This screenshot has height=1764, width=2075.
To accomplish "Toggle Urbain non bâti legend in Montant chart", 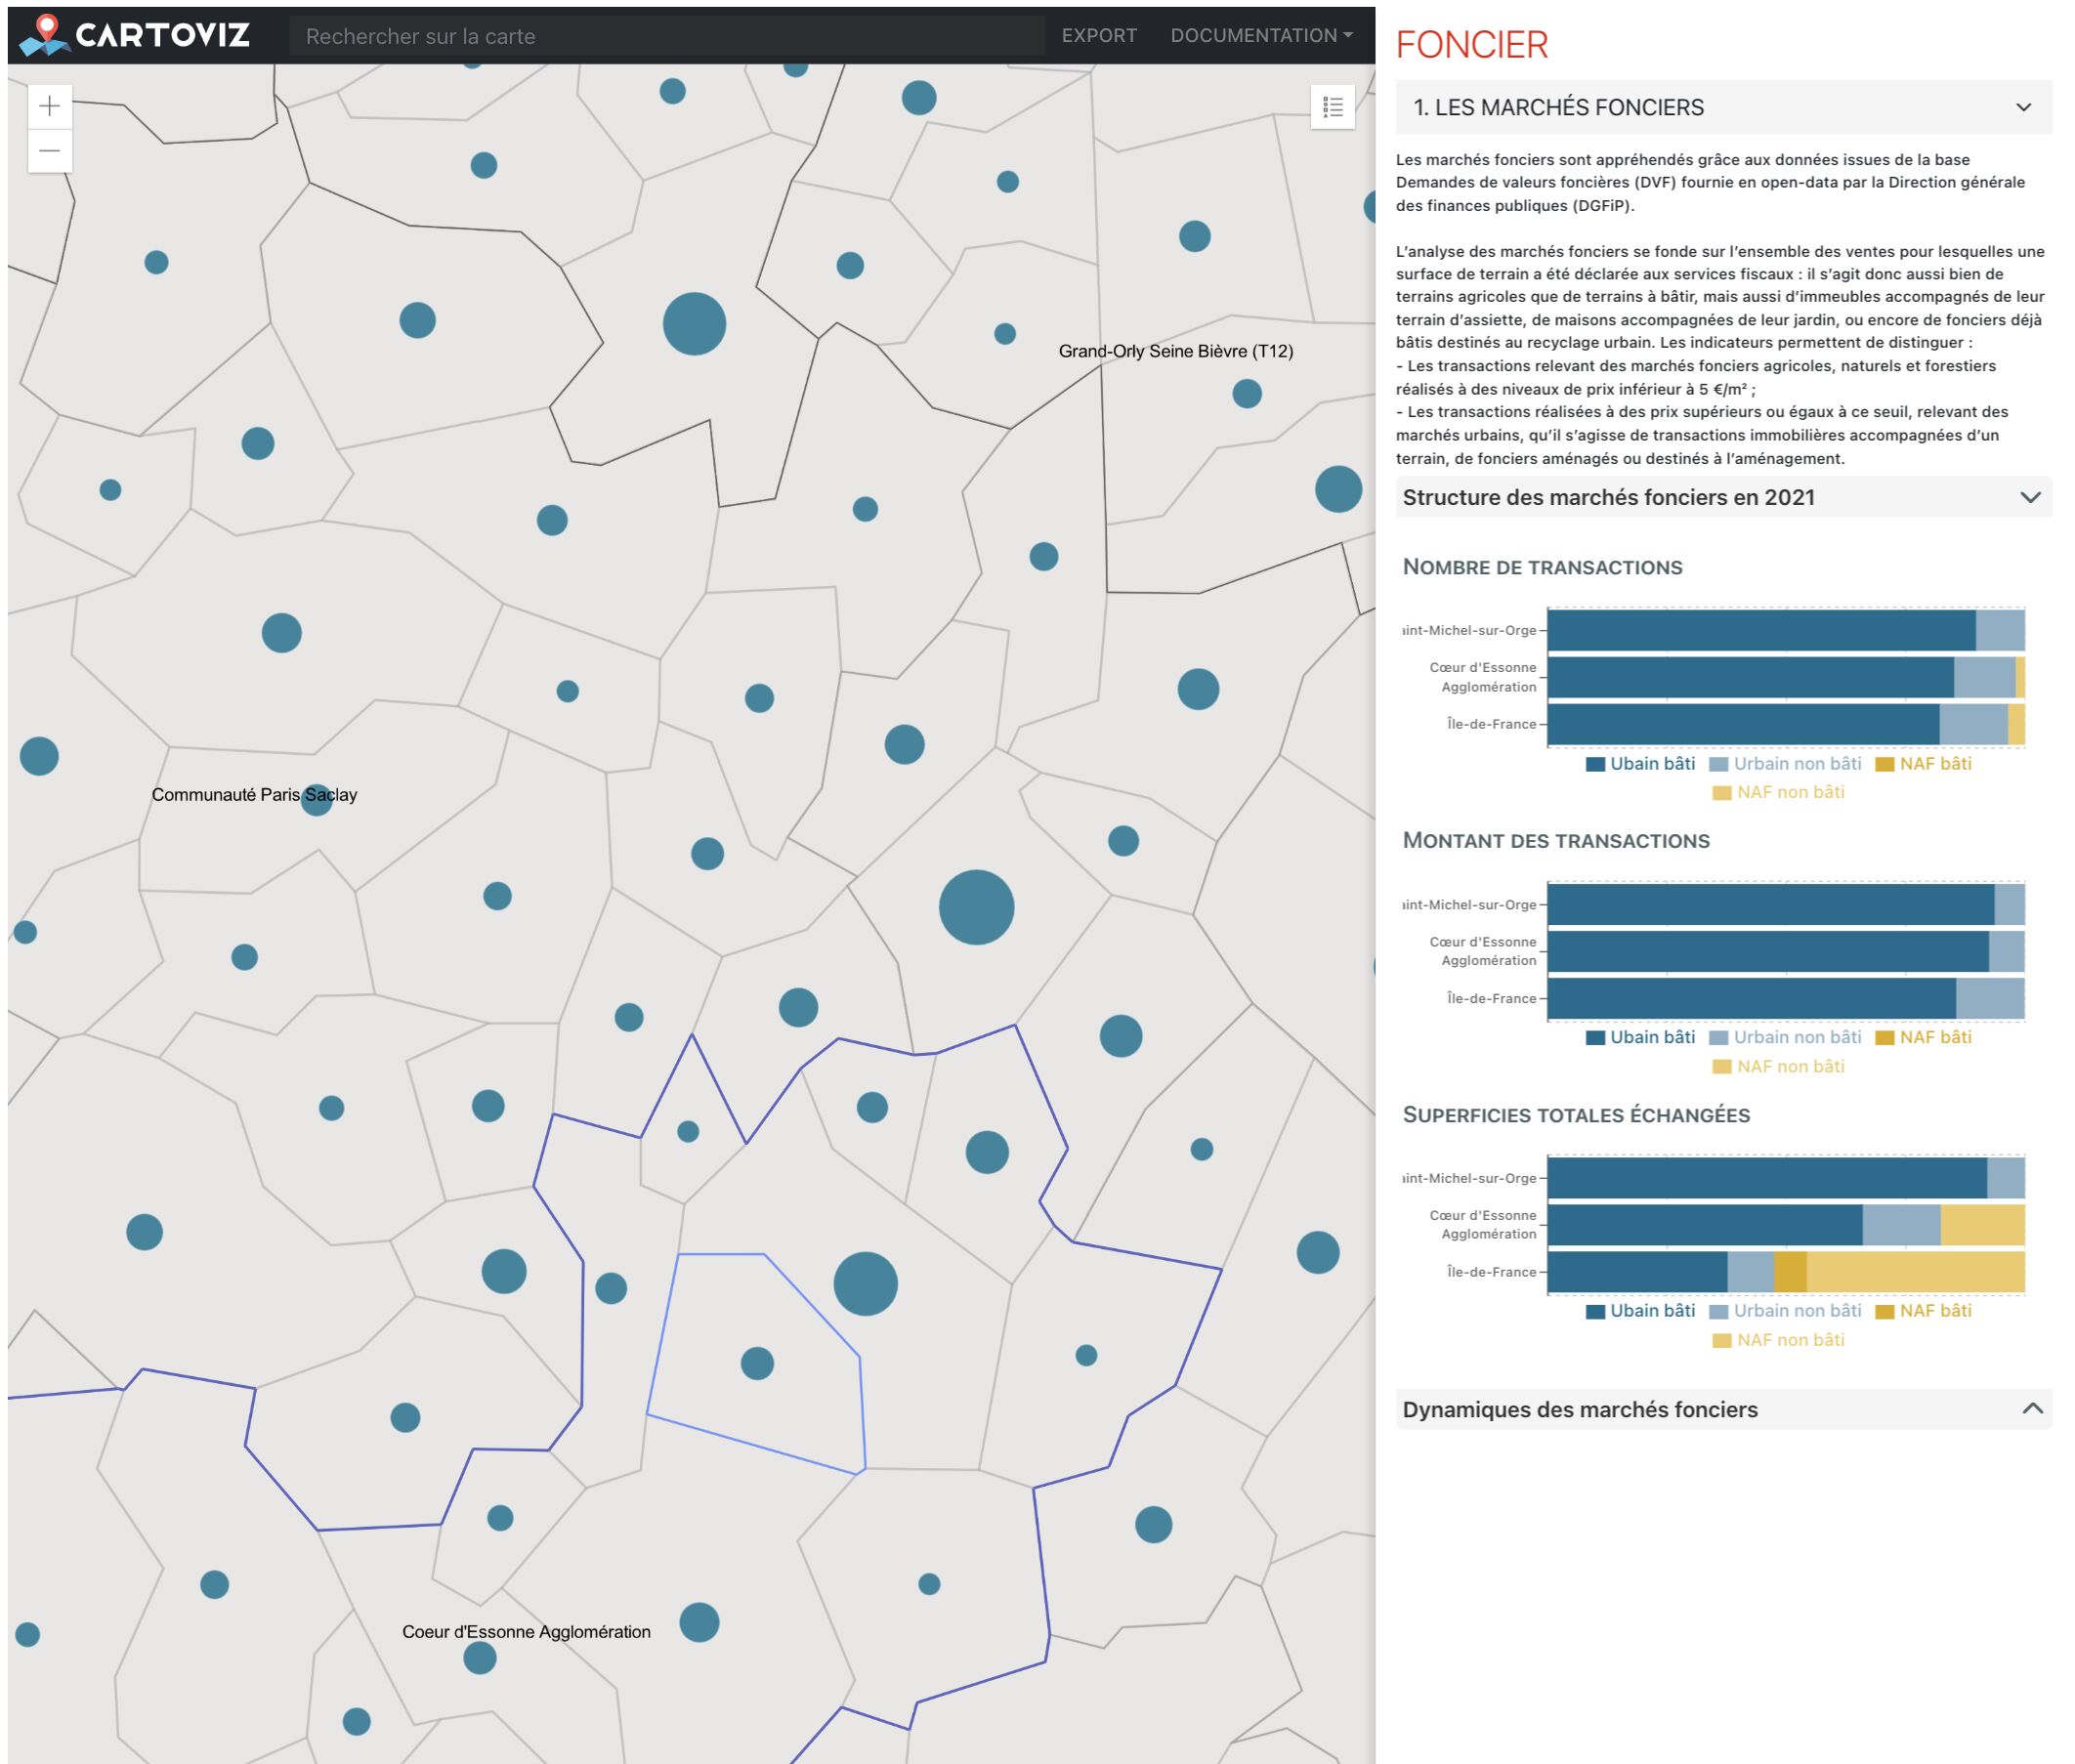I will [1796, 1037].
